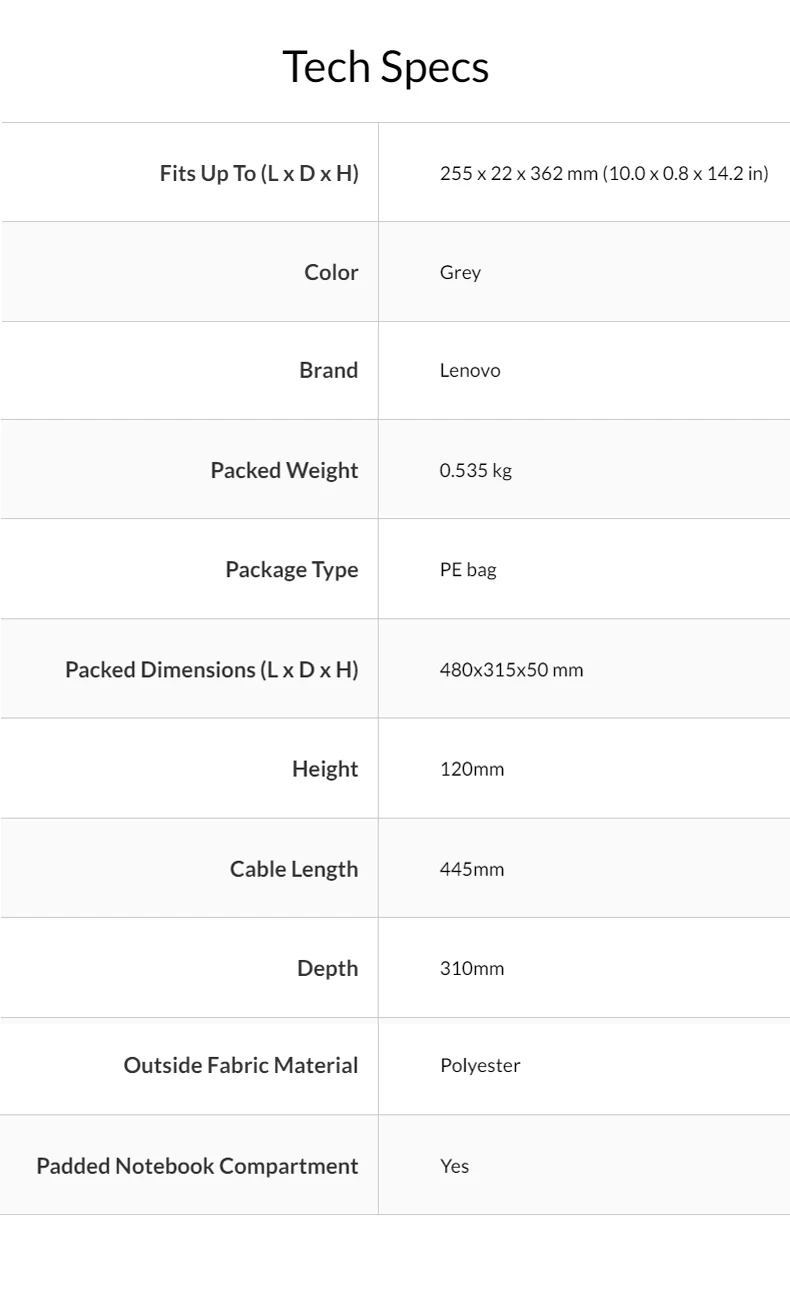Click the Packed Dimensions label
Screen dimensions: 790x1293
pyautogui.click(x=211, y=669)
